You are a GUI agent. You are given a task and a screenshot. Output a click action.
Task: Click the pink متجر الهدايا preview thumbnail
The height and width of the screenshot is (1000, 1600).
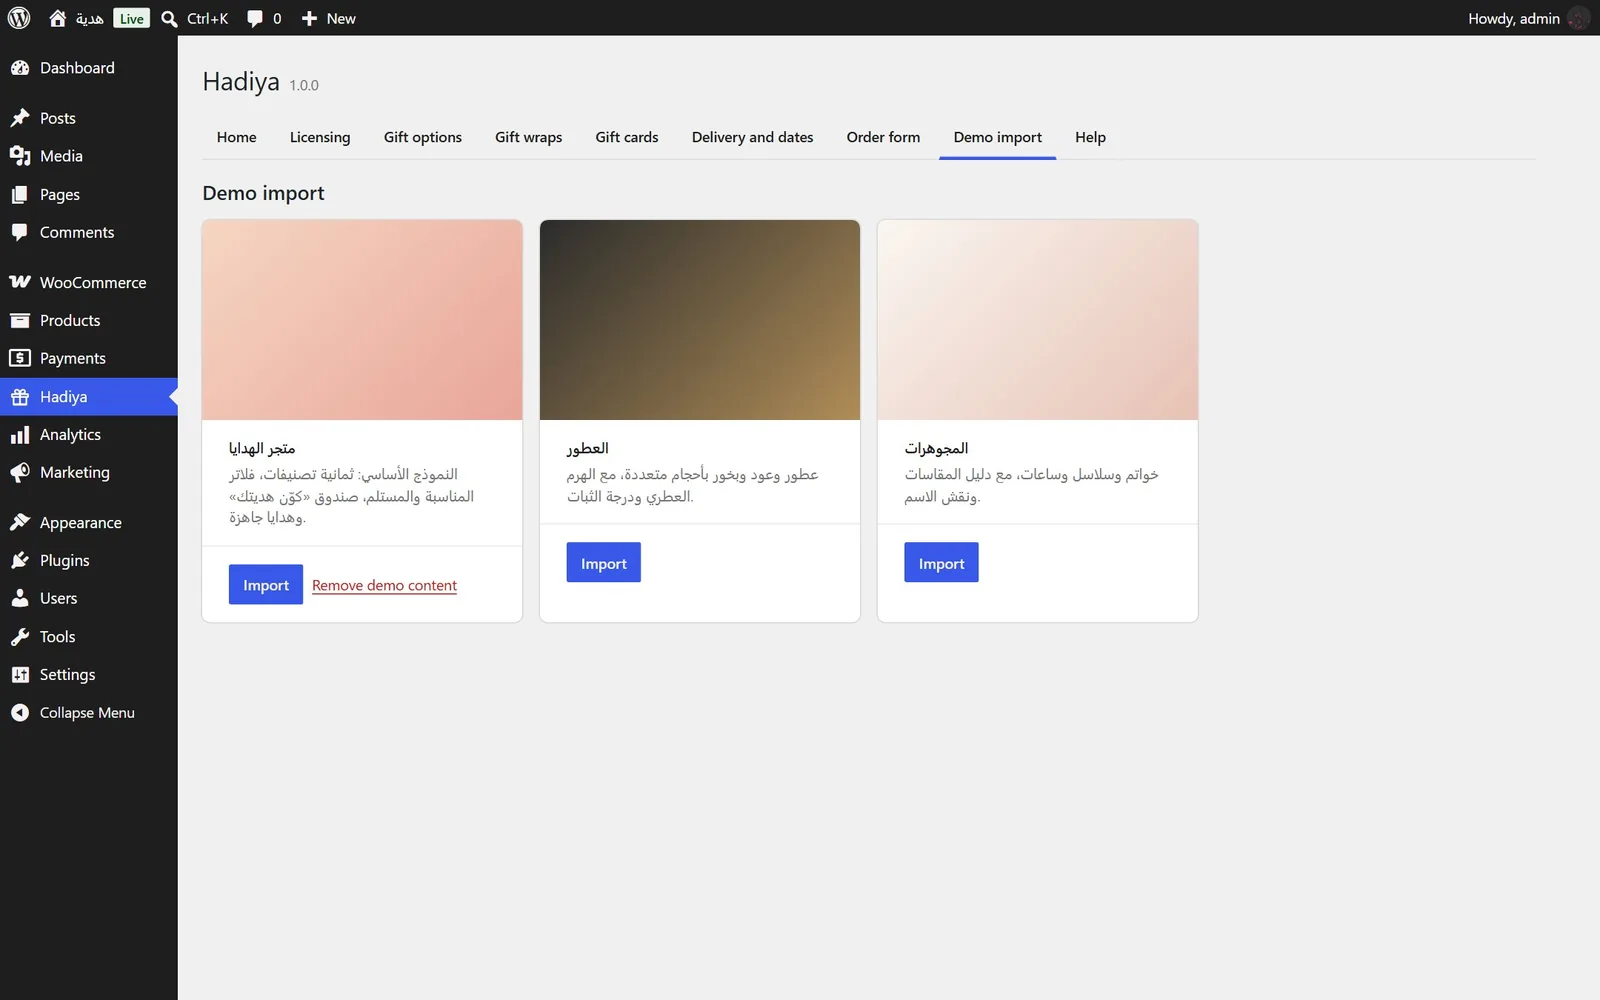(362, 320)
